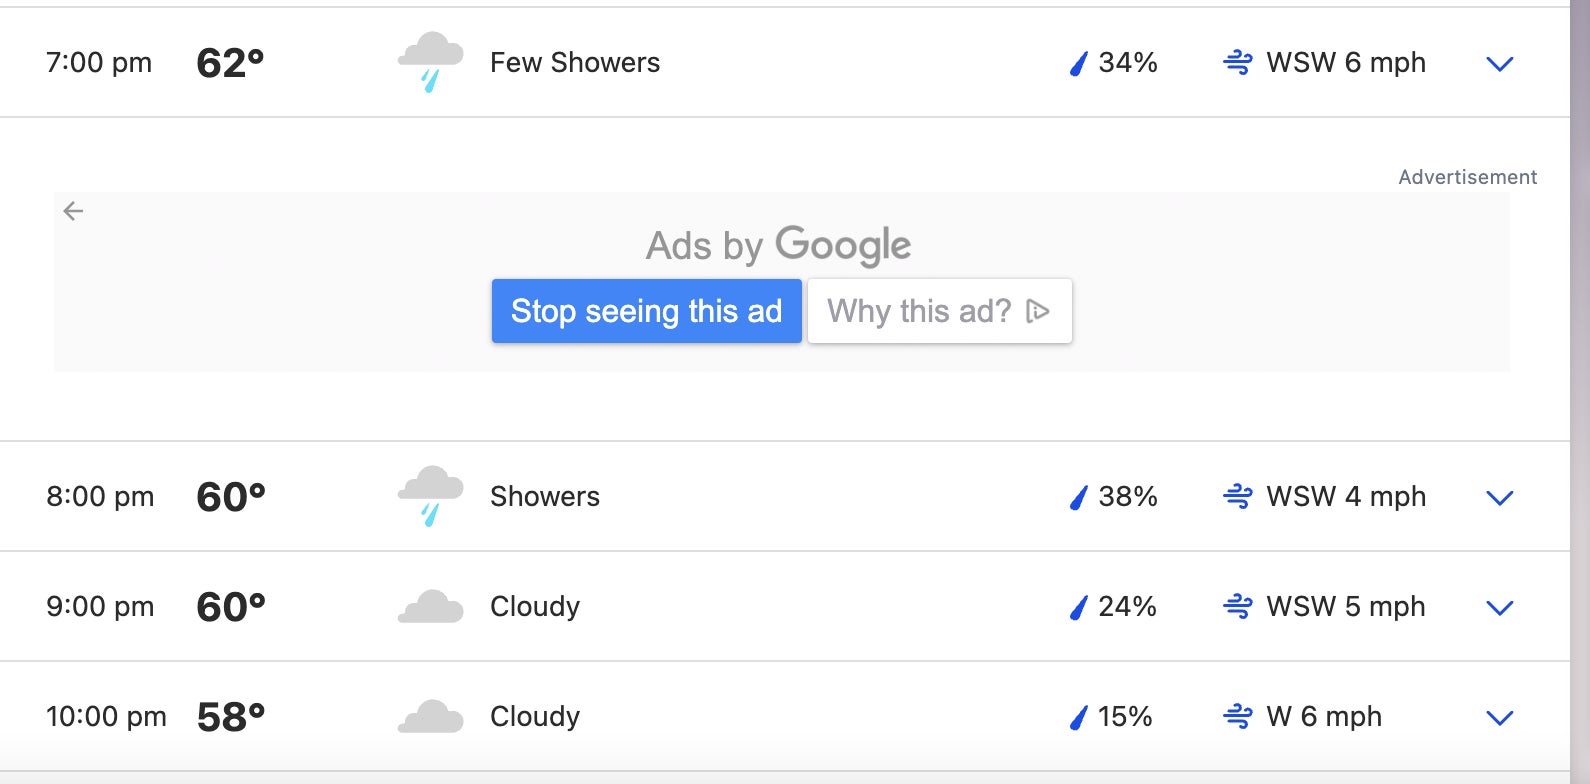Image resolution: width=1590 pixels, height=784 pixels.
Task: Click the cloudy icon in 9:00 pm row
Action: point(430,607)
